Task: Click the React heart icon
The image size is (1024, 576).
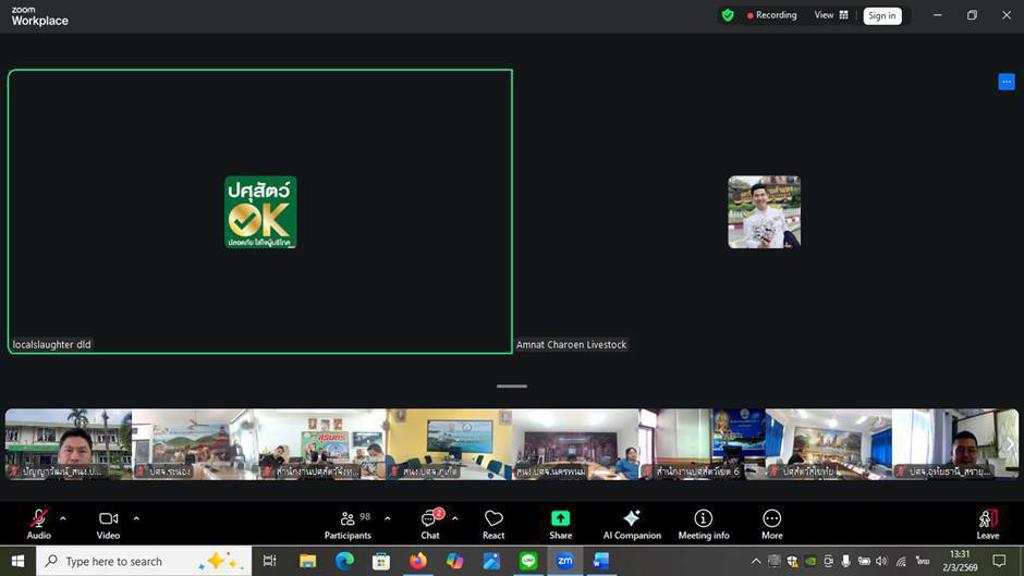Action: tap(493, 522)
